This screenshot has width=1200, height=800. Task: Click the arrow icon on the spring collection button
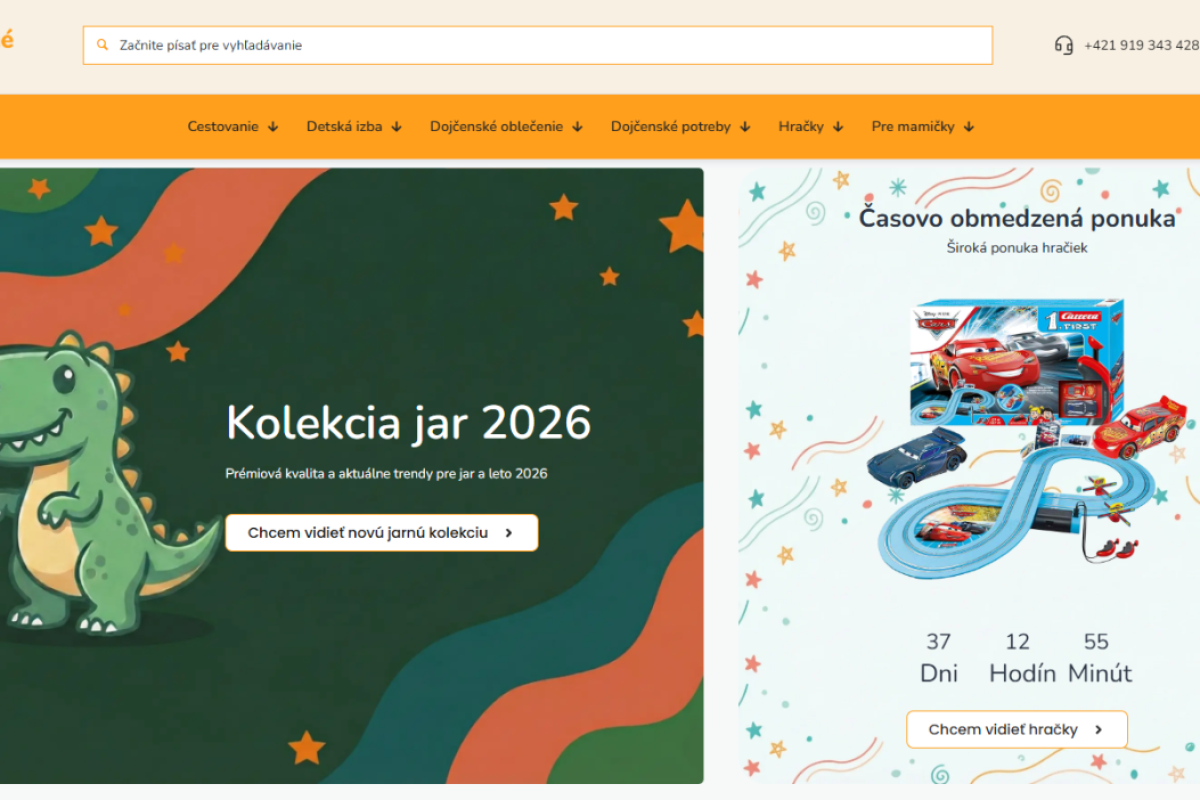tap(508, 533)
